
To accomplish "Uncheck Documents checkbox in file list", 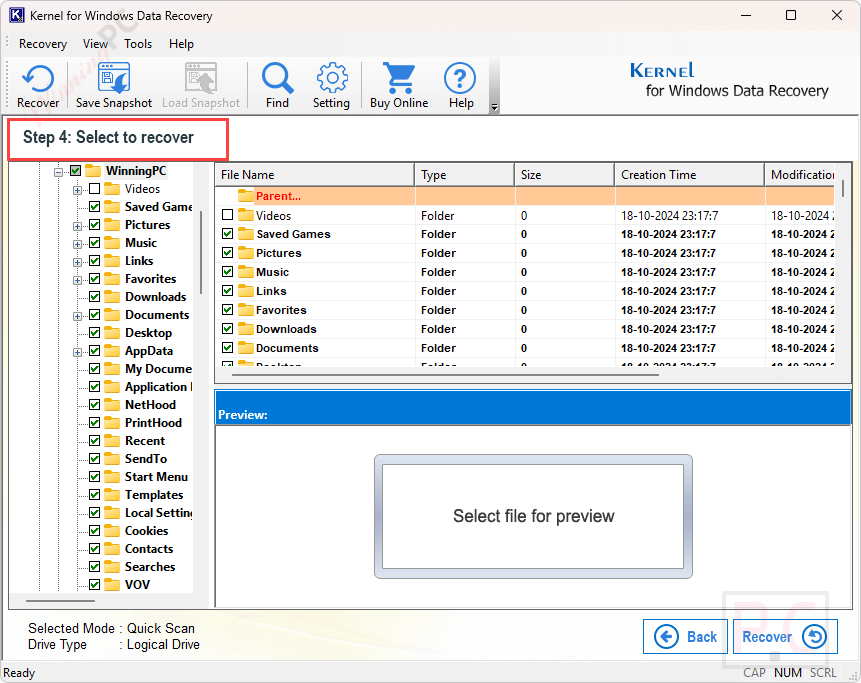I will pyautogui.click(x=227, y=348).
